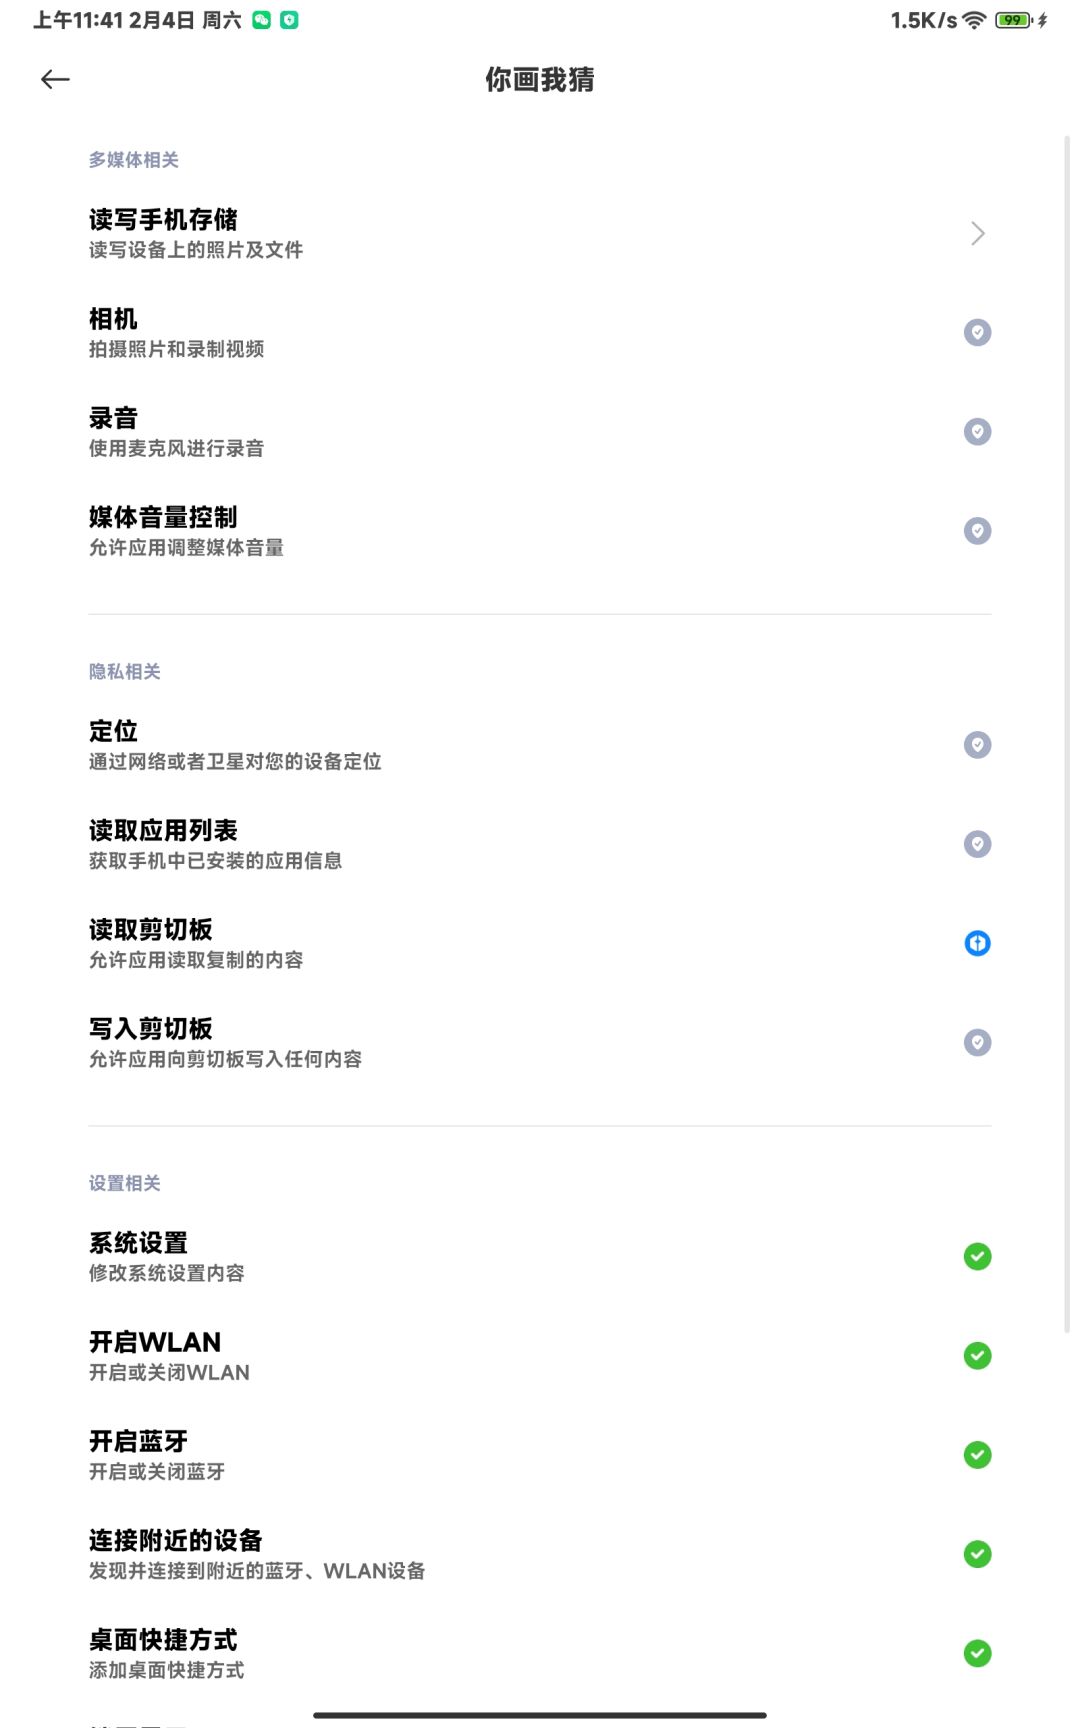Tap the back arrow icon
Viewport: 1080px width, 1728px height.
(x=55, y=79)
